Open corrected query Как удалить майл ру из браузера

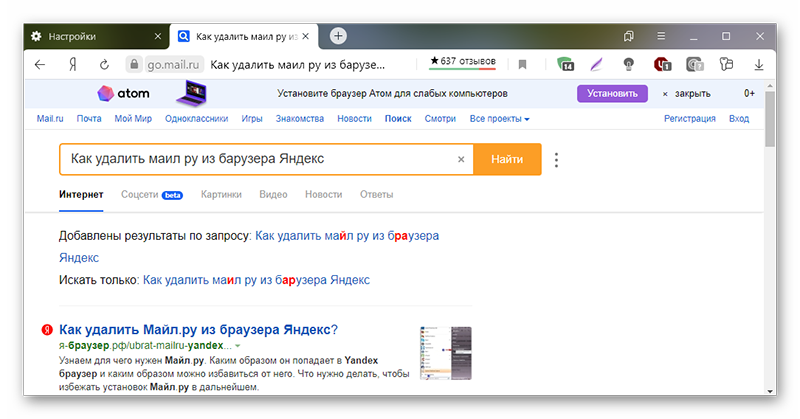click(x=347, y=236)
